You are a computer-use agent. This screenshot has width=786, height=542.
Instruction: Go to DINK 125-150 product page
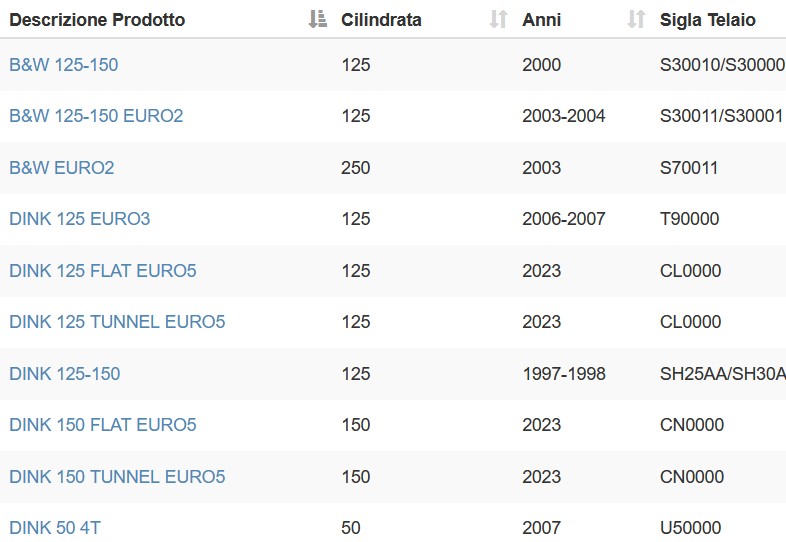click(65, 374)
